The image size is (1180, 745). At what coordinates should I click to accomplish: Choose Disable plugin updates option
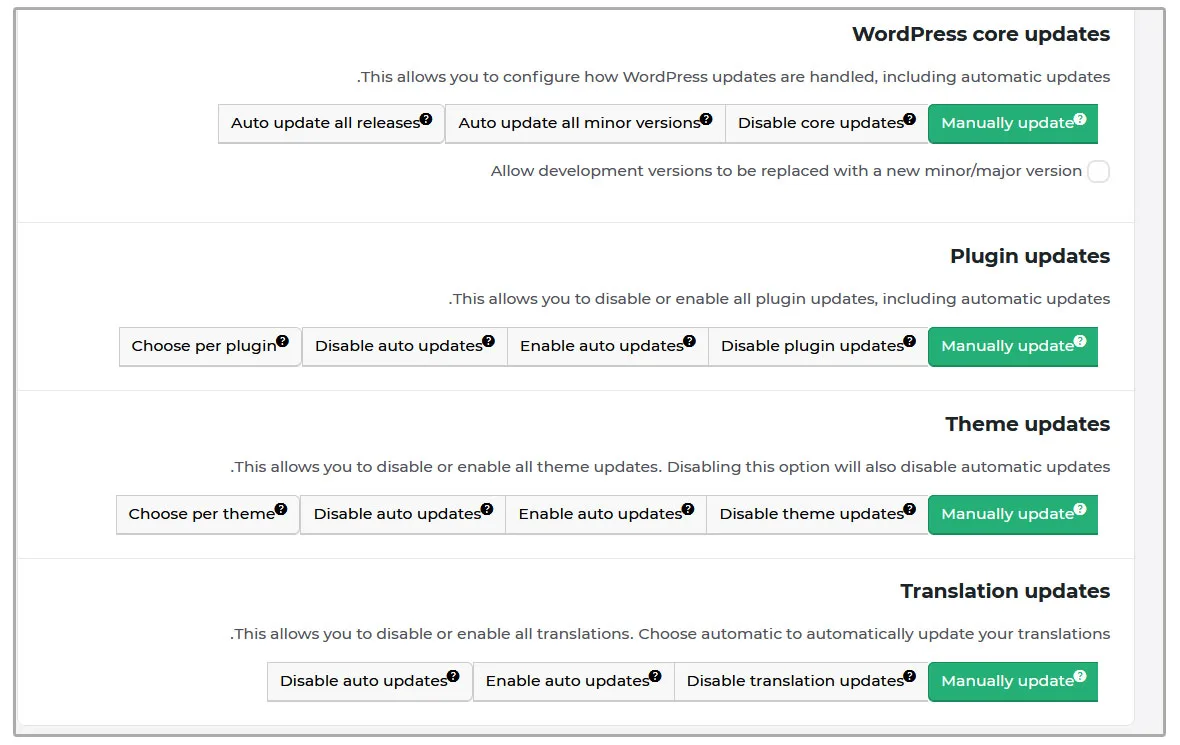pyautogui.click(x=818, y=346)
